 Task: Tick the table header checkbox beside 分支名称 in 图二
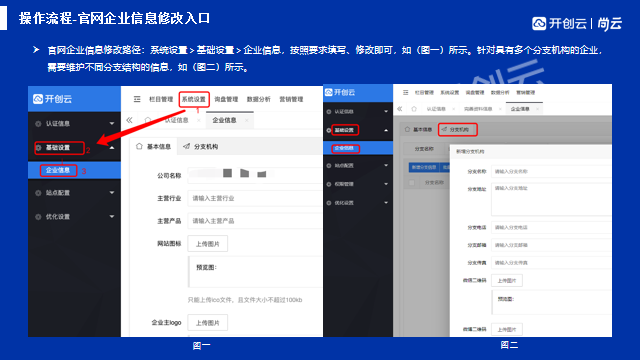coord(412,182)
